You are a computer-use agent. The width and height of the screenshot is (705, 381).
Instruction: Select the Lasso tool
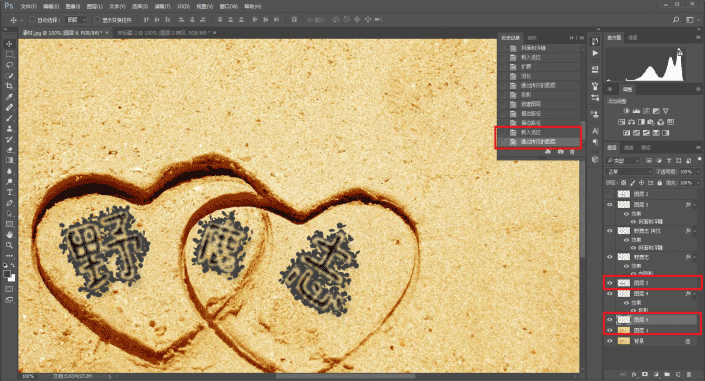tap(9, 65)
